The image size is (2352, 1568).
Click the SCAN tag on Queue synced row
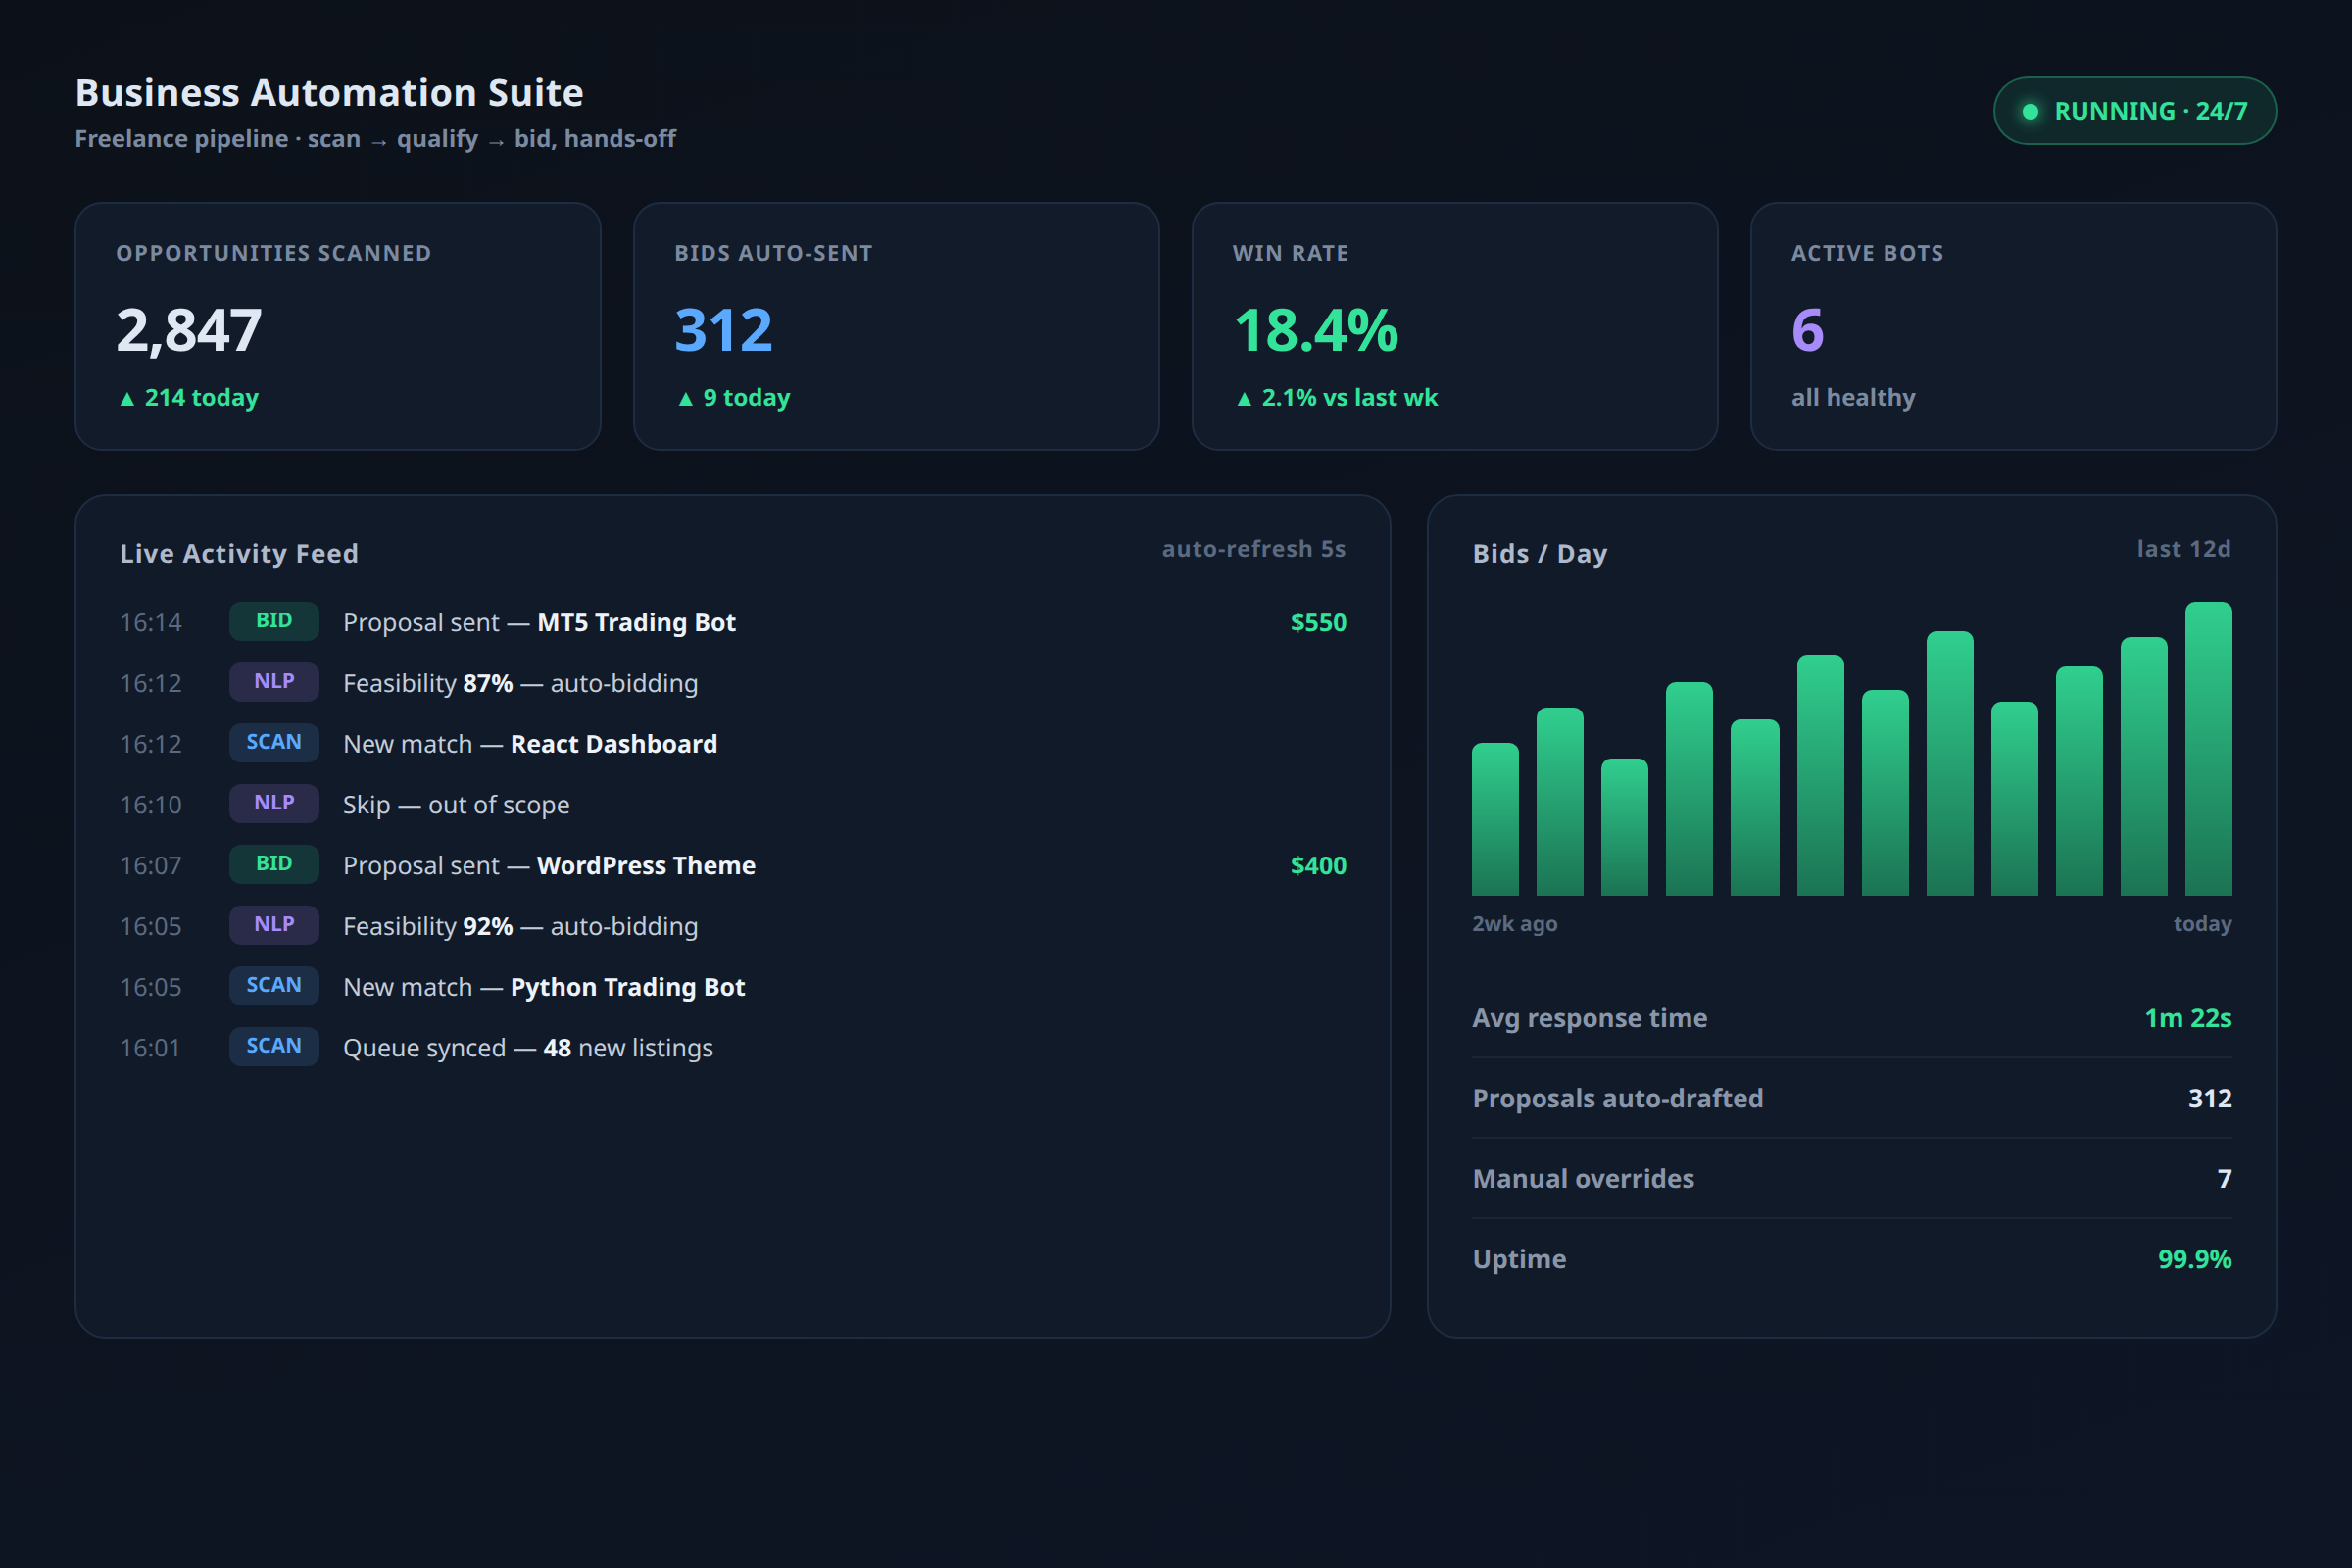click(x=274, y=1046)
